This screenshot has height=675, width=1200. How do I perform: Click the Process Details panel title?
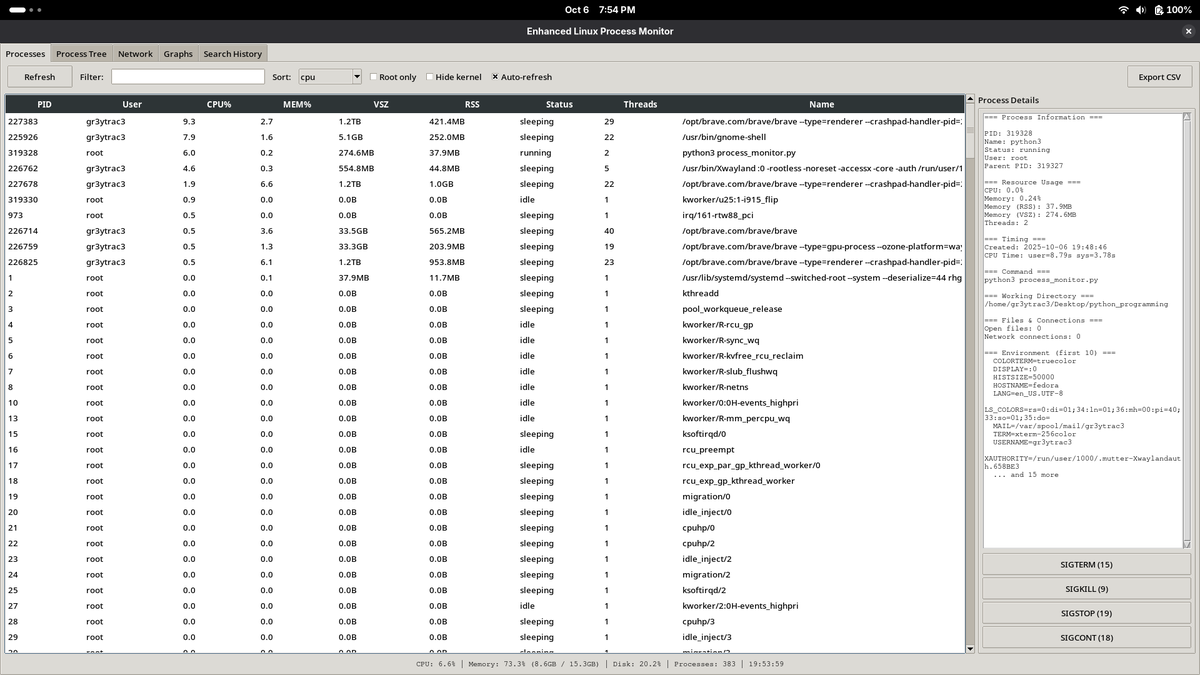[1008, 100]
